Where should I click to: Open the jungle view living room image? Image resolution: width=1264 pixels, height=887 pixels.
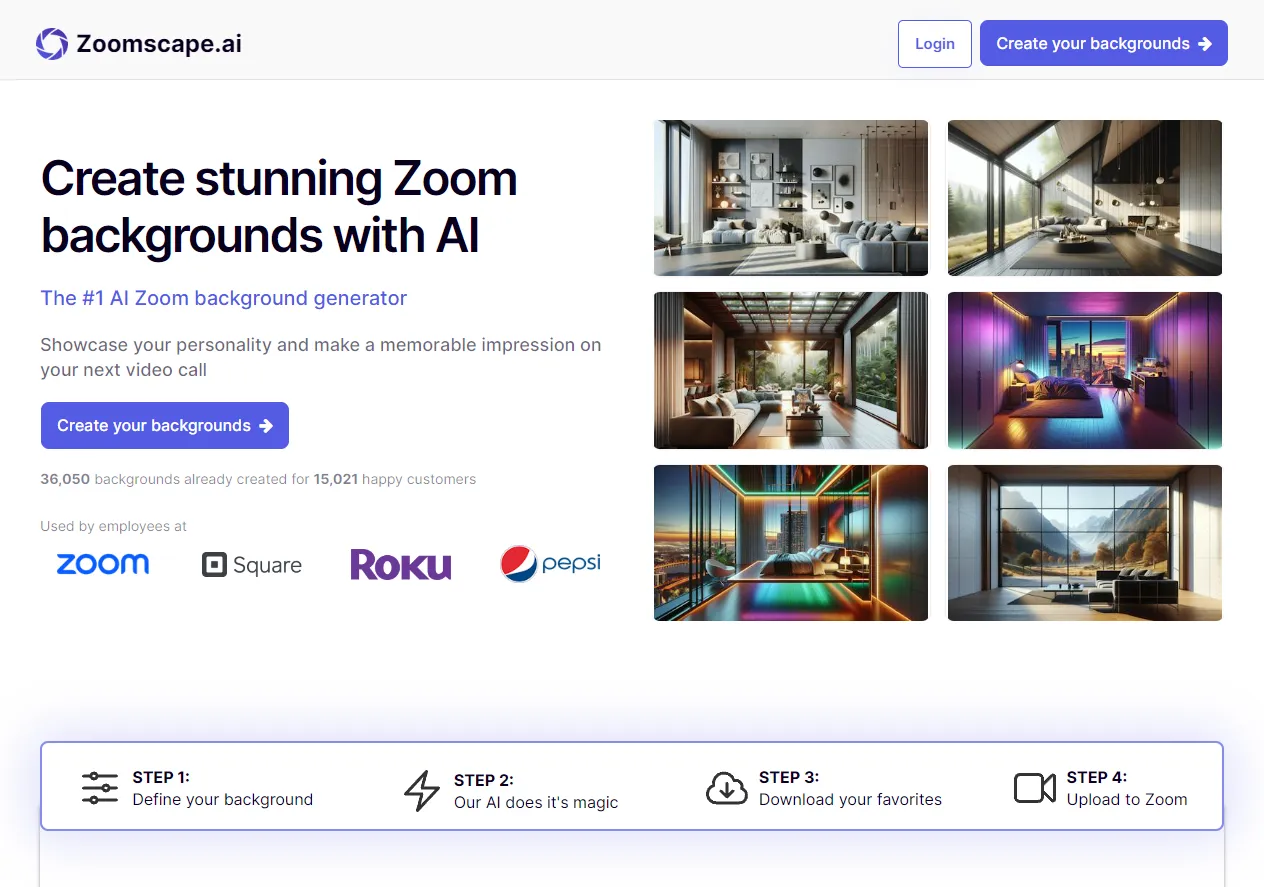click(x=790, y=370)
